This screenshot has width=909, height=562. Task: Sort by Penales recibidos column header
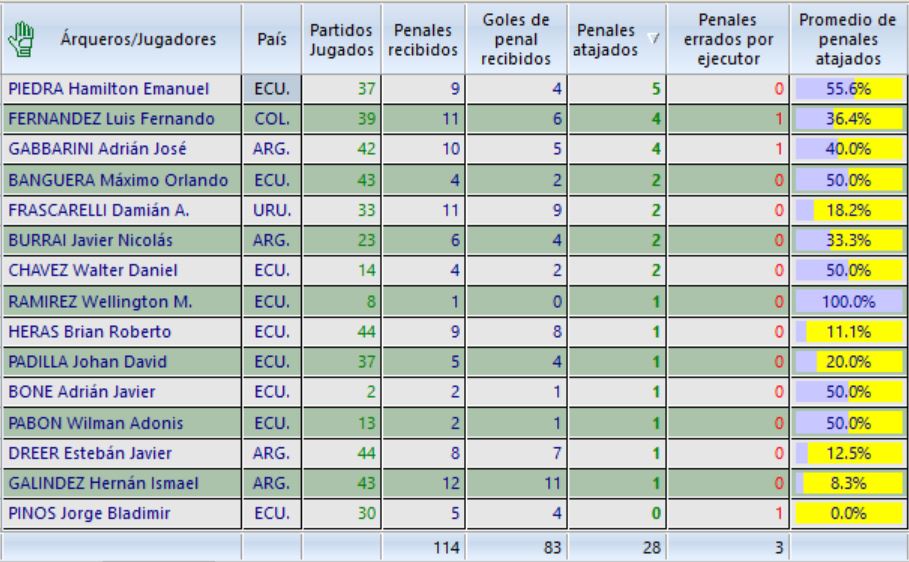tap(421, 39)
